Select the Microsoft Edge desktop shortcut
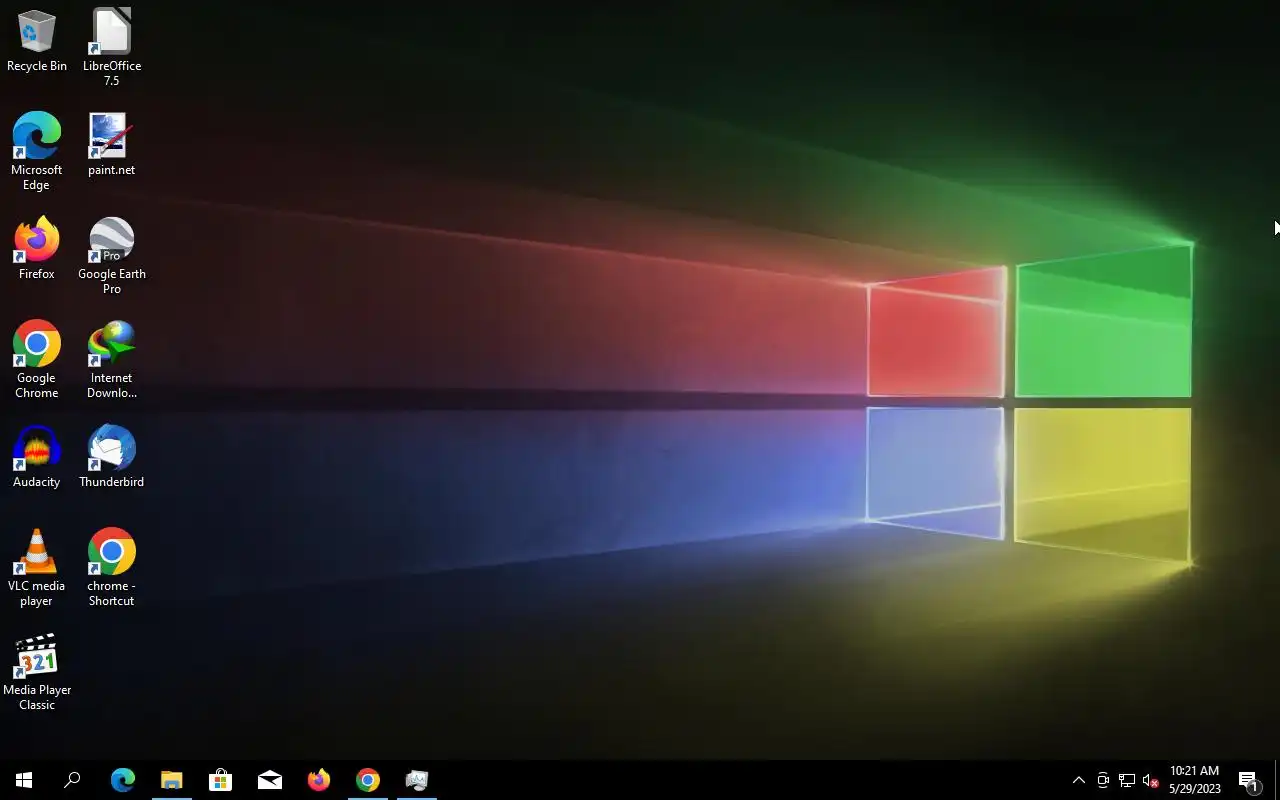This screenshot has height=800, width=1280. click(37, 151)
